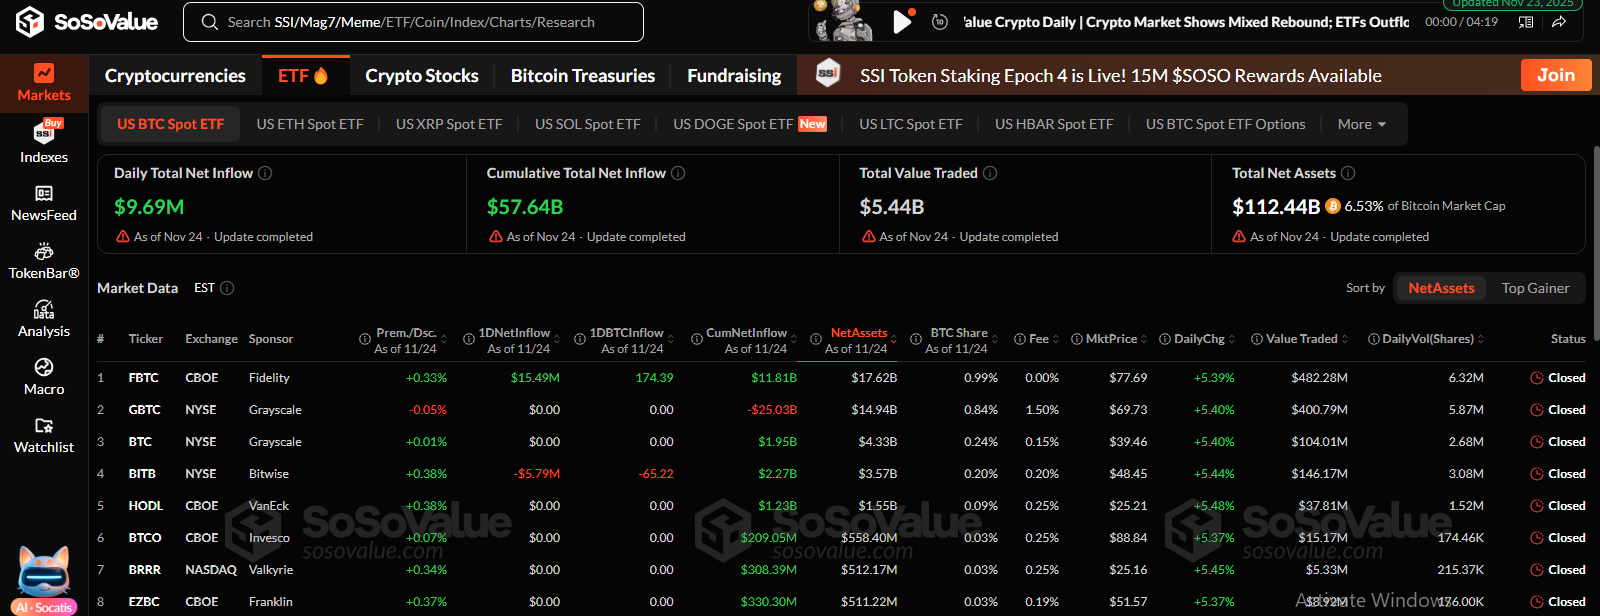Viewport: 1600px width, 616px height.
Task: Select the US HBAR Spot ETF sub-tab
Action: click(x=1054, y=124)
